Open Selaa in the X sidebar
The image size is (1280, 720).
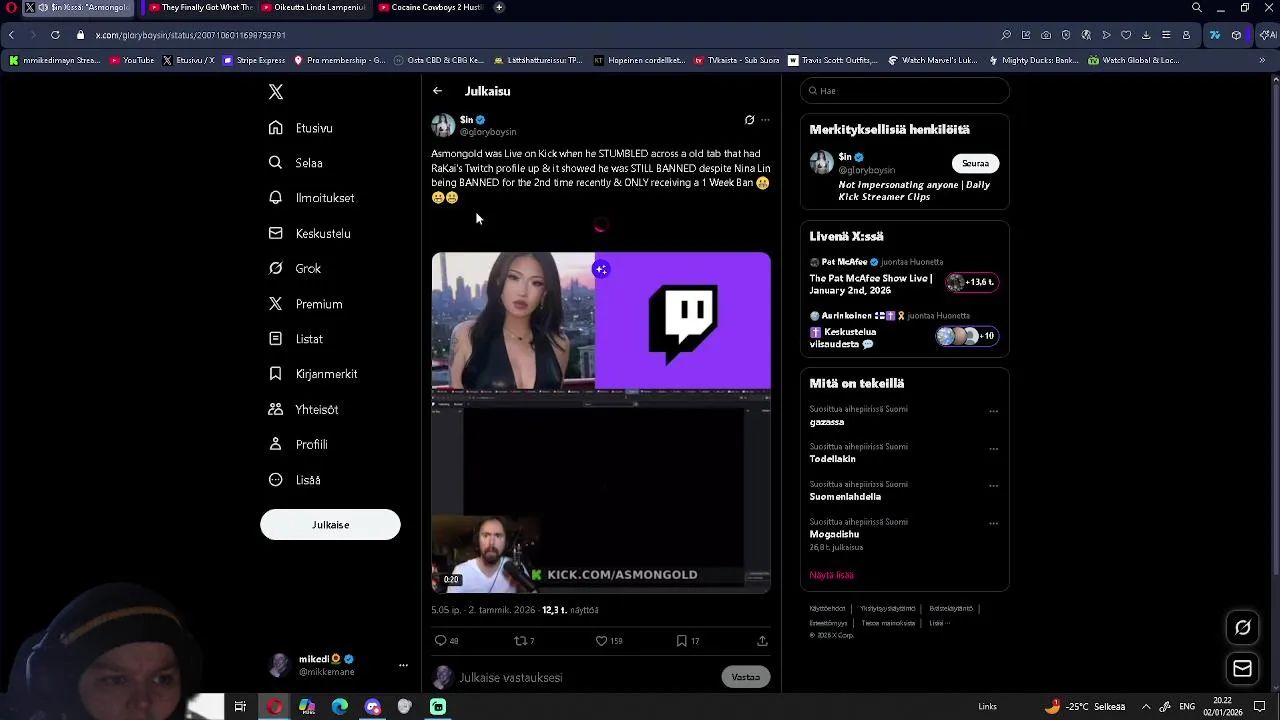point(296,163)
